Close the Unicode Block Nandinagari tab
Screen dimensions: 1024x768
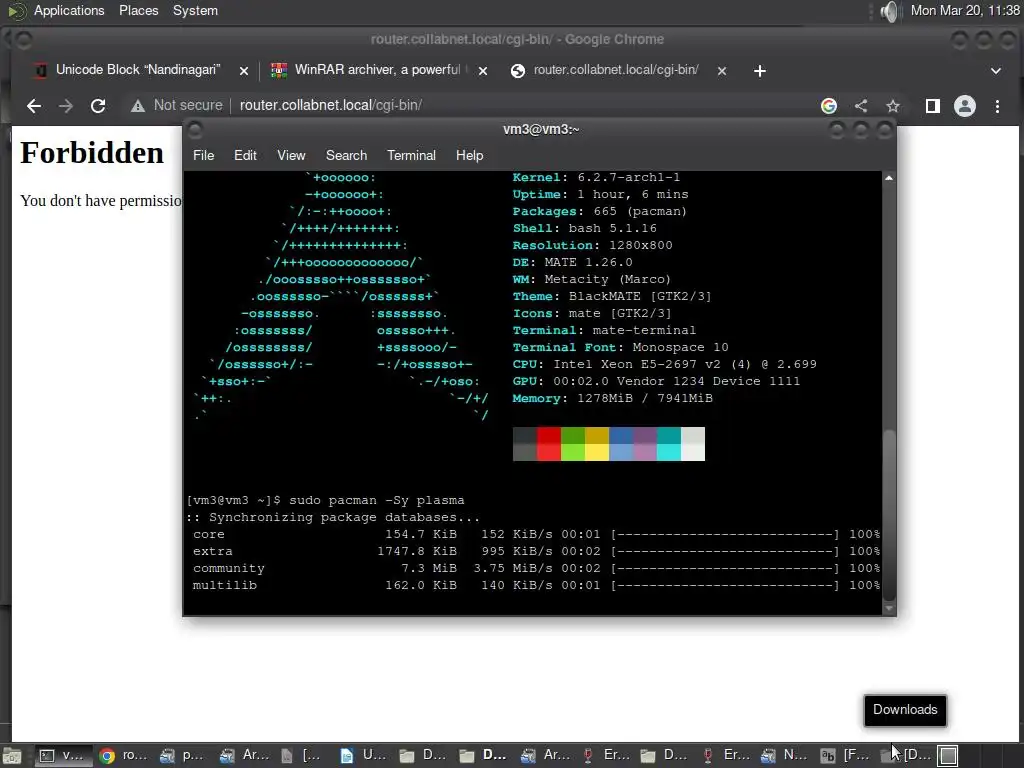coord(244,71)
